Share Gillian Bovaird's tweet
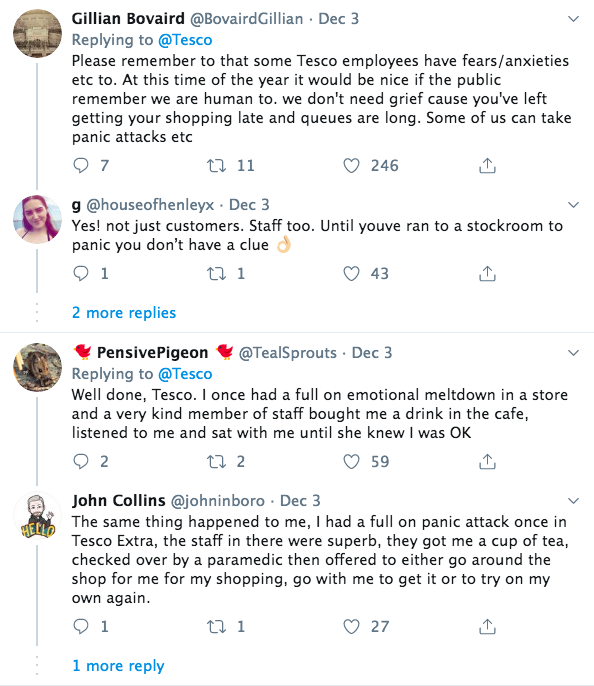The width and height of the screenshot is (594, 686). (487, 166)
